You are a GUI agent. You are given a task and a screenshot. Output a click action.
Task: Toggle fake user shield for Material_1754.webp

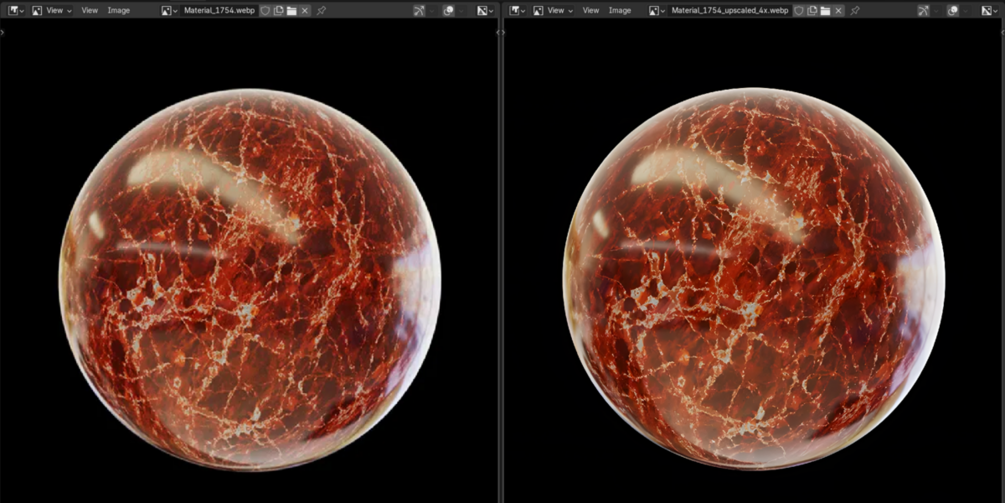click(265, 10)
